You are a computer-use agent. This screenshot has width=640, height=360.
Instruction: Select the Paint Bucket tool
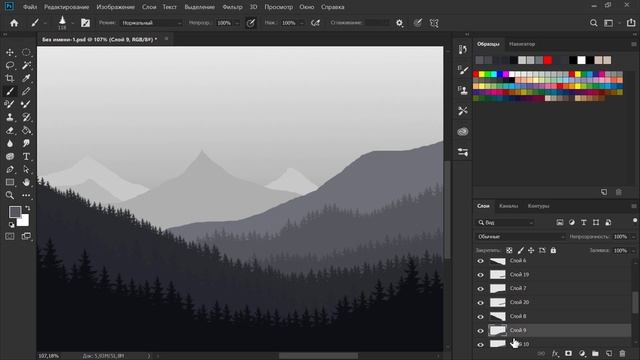pyautogui.click(x=26, y=131)
